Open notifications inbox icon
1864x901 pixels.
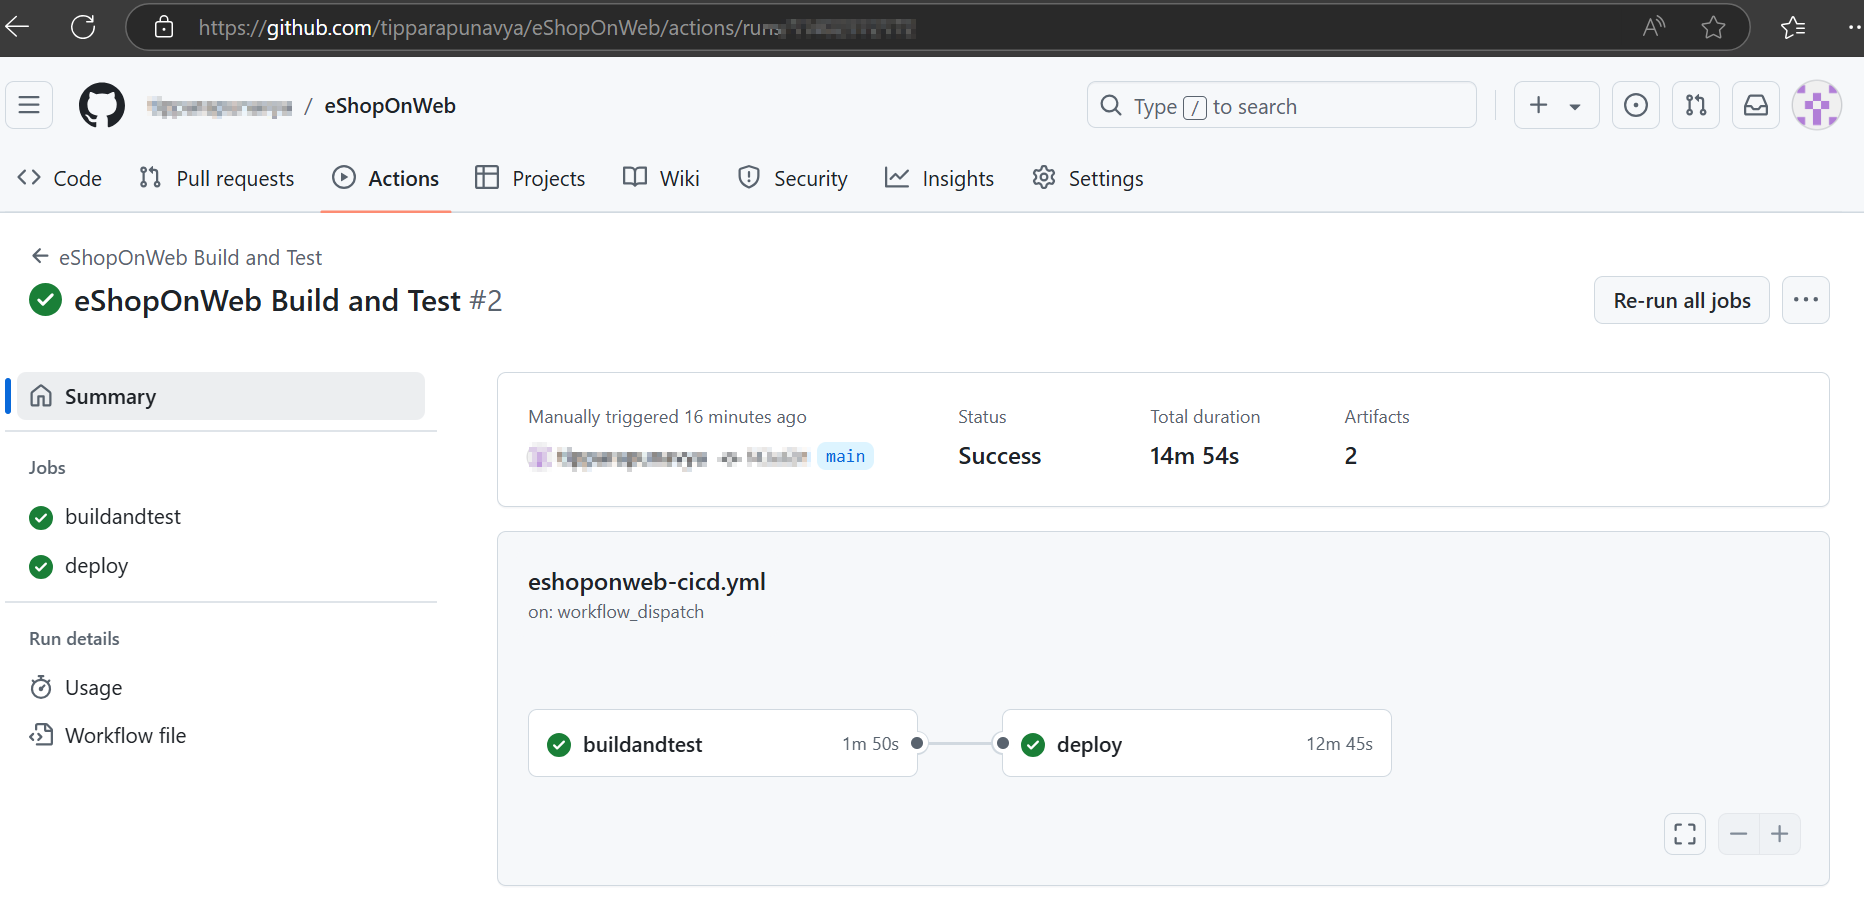[1756, 105]
